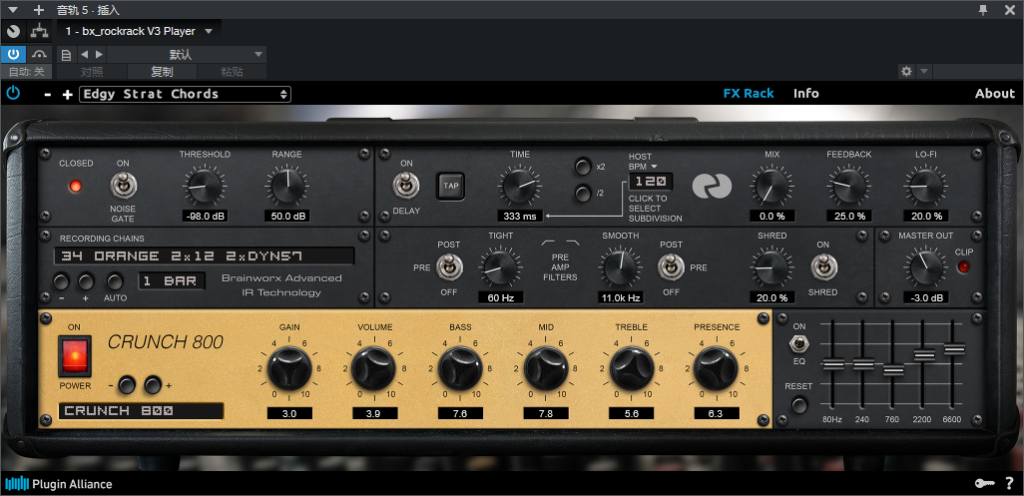
Task: Click the Lo-Fi knob
Action: coord(926,185)
